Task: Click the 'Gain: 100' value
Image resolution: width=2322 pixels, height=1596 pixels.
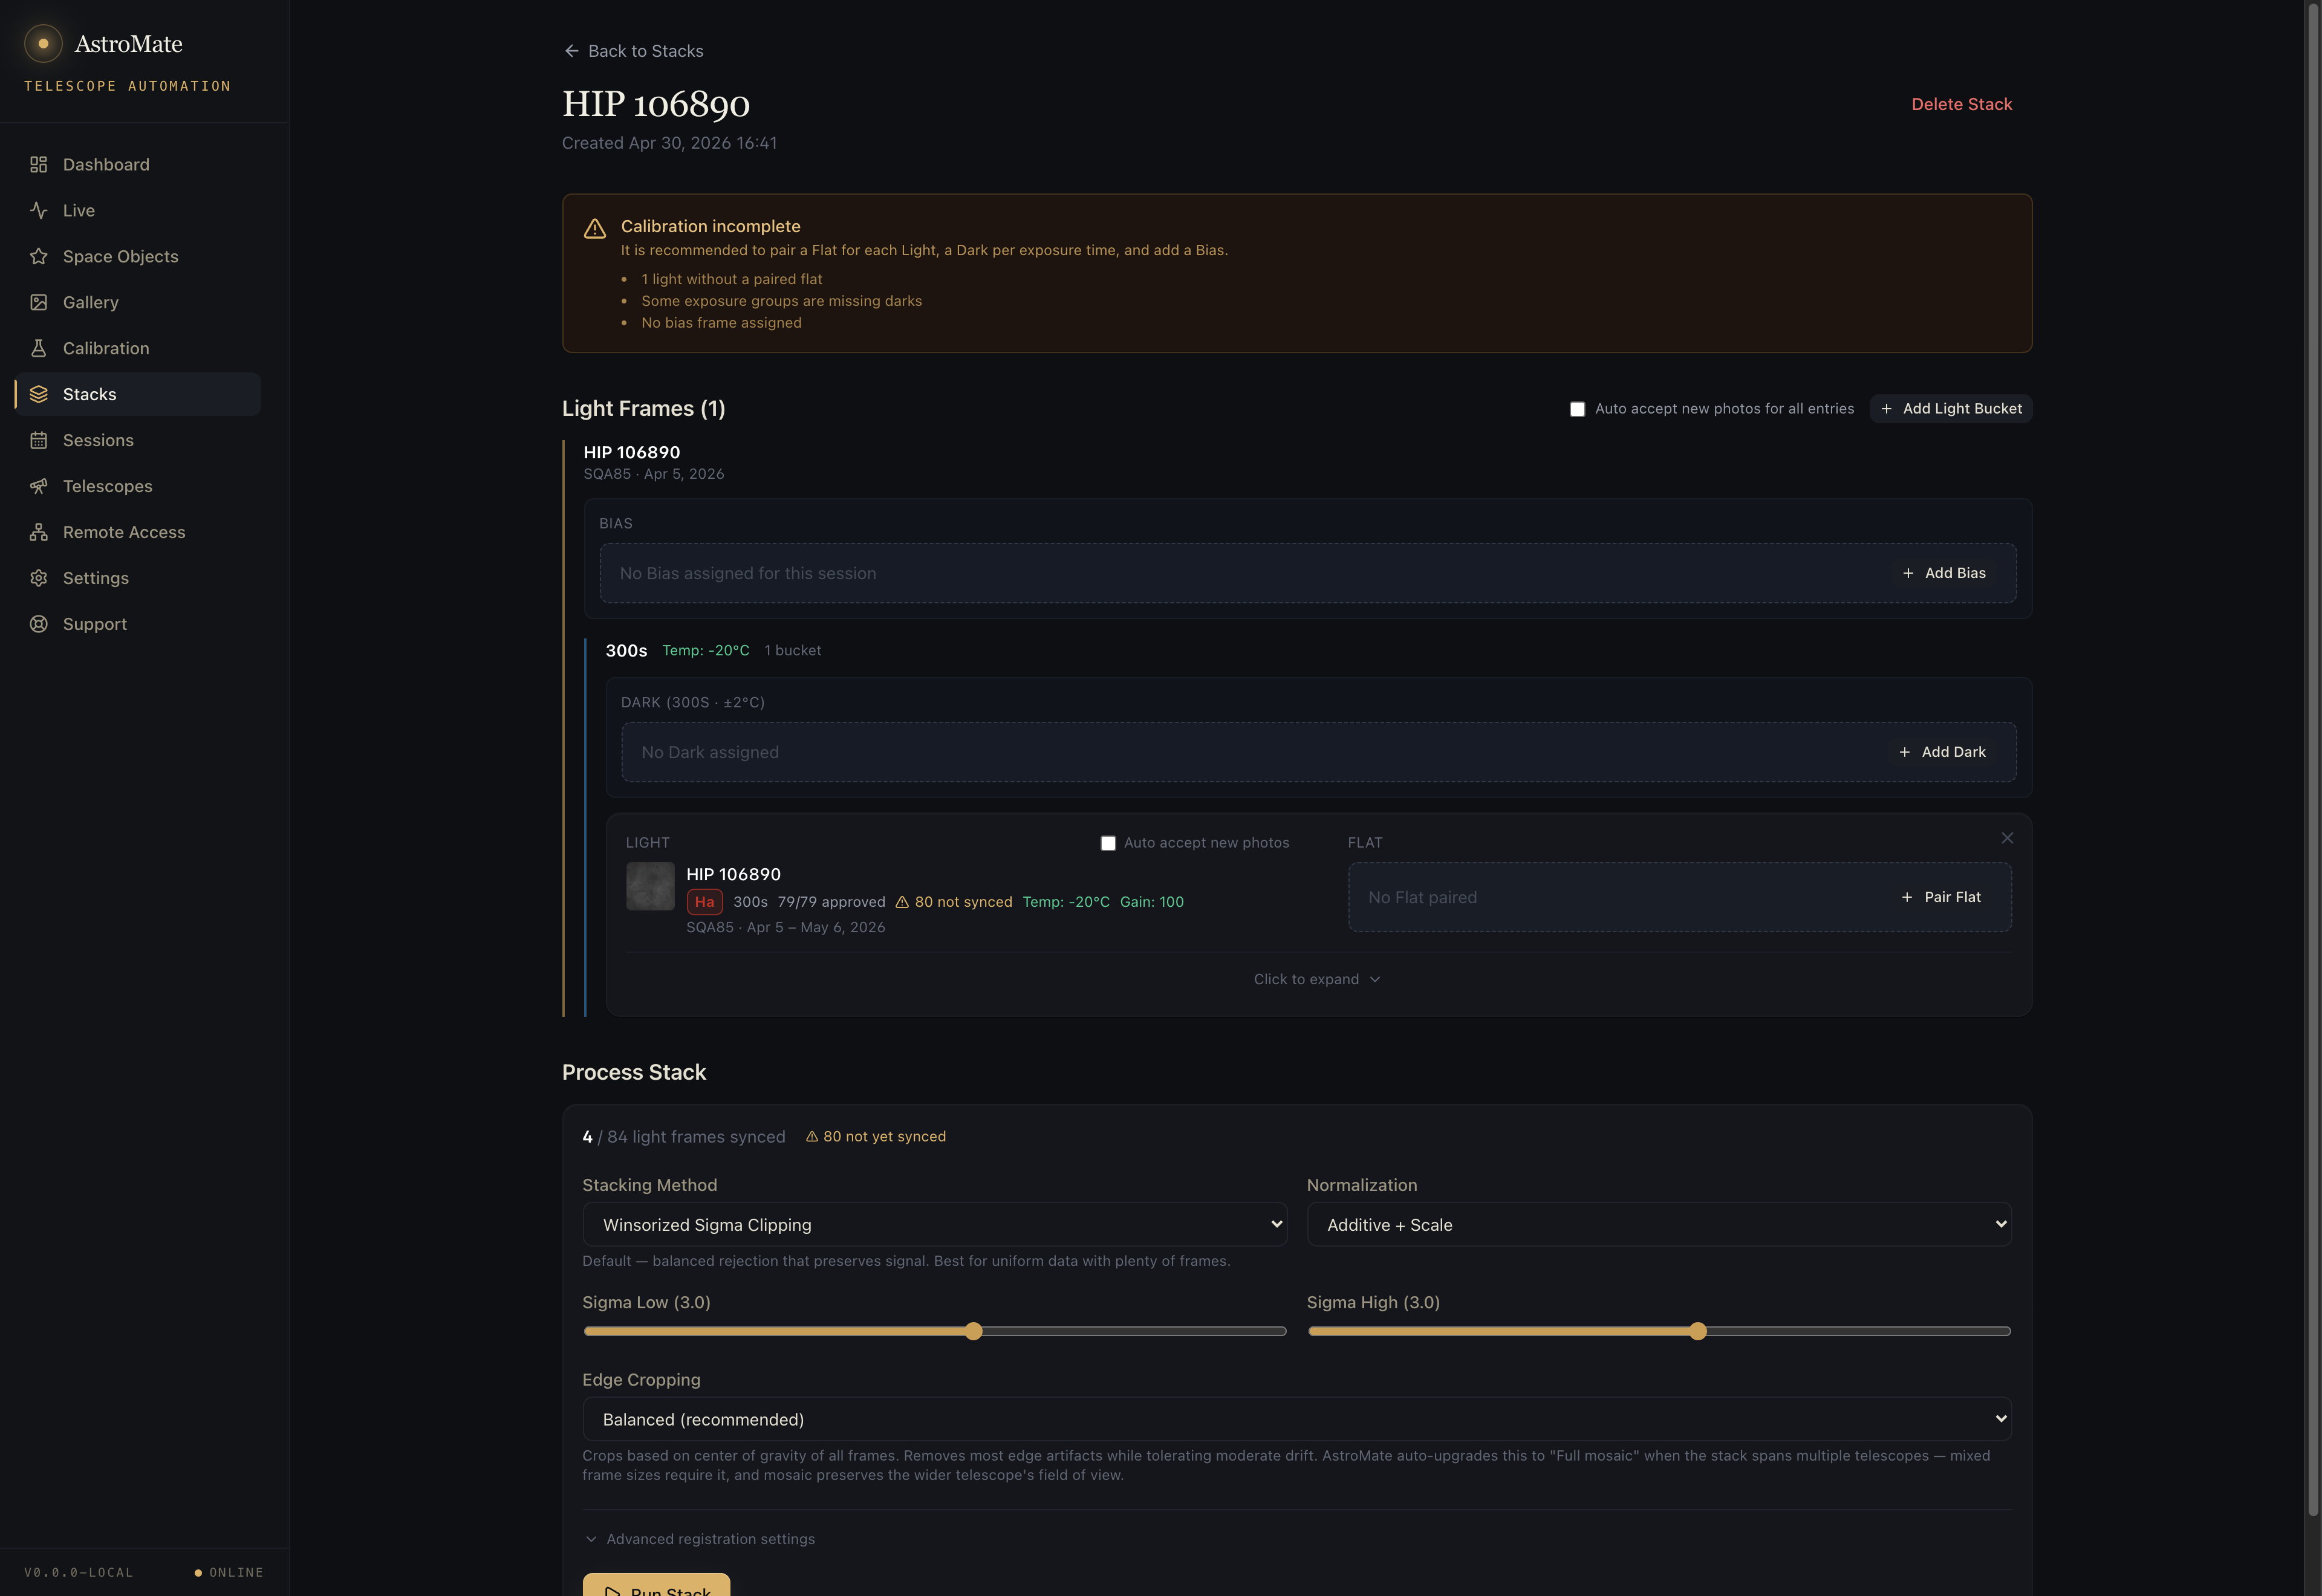Action: tap(1151, 902)
